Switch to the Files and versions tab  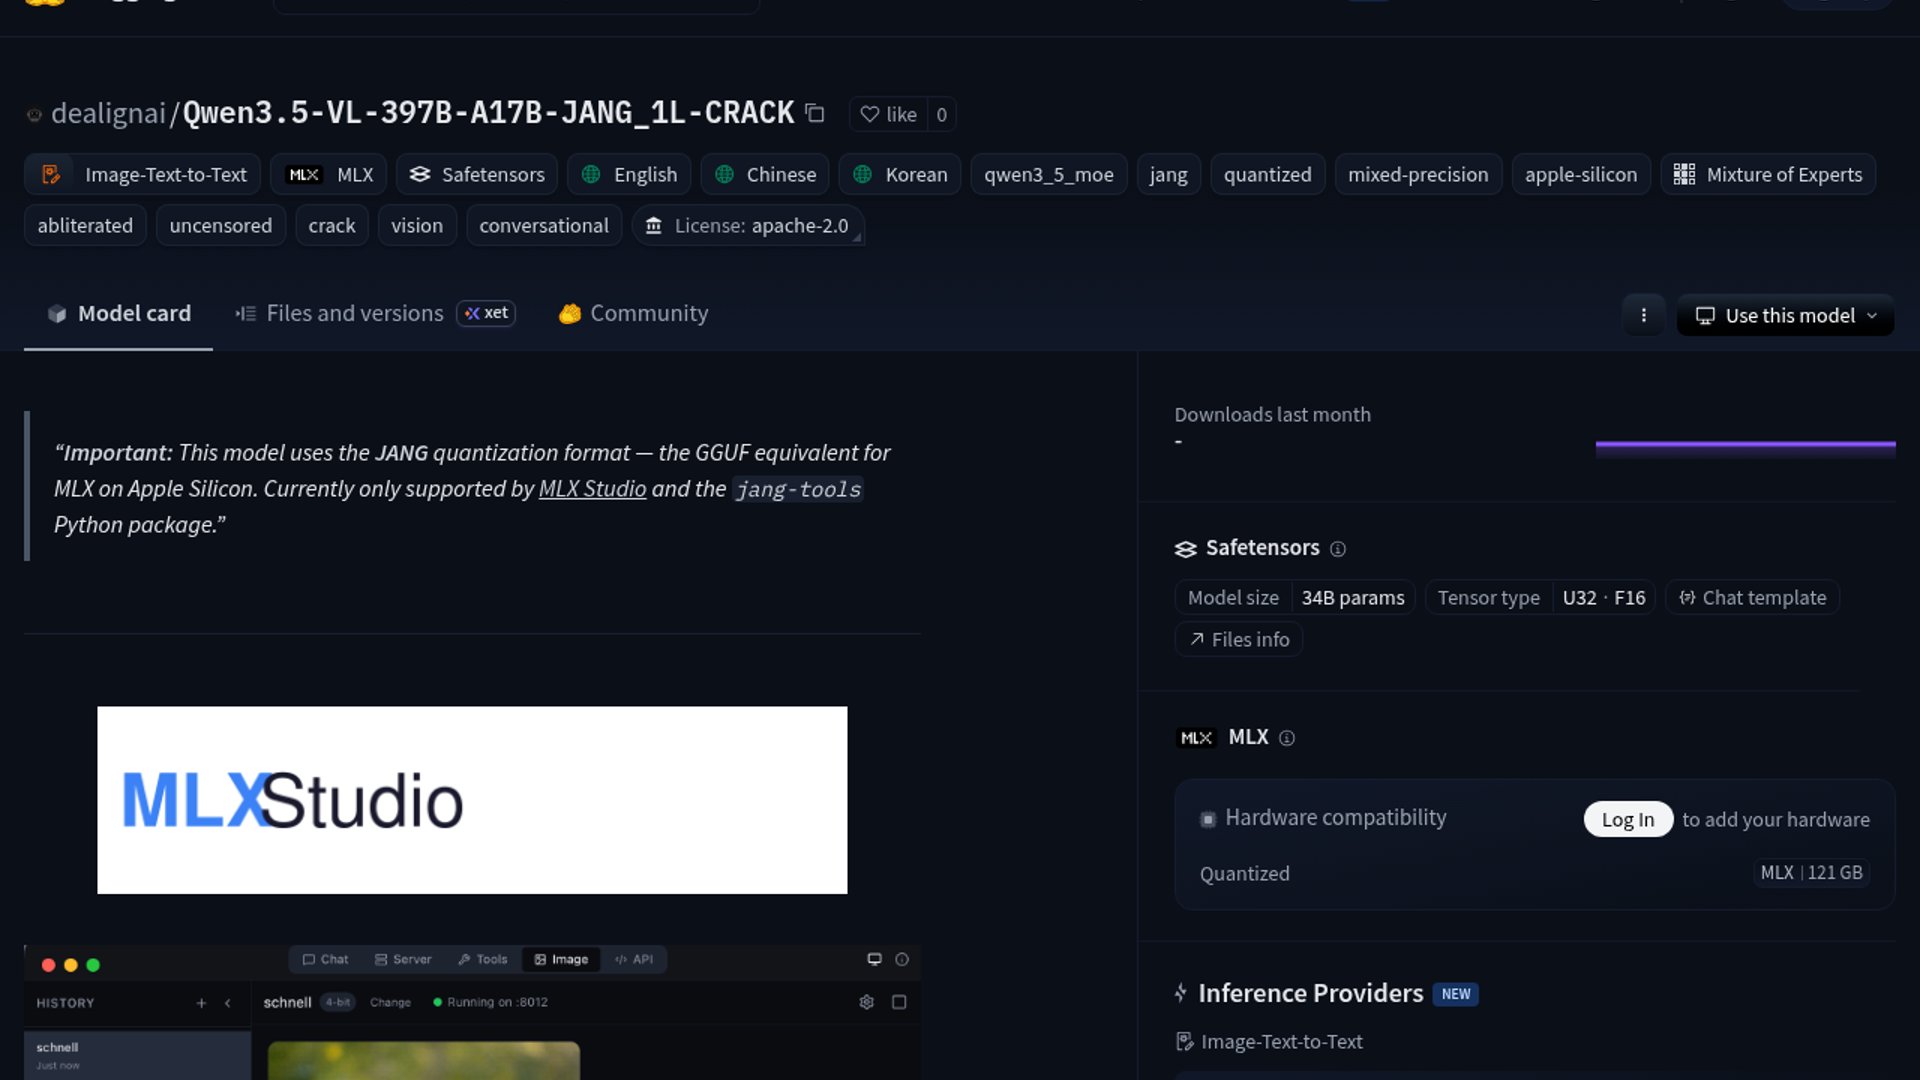(354, 313)
